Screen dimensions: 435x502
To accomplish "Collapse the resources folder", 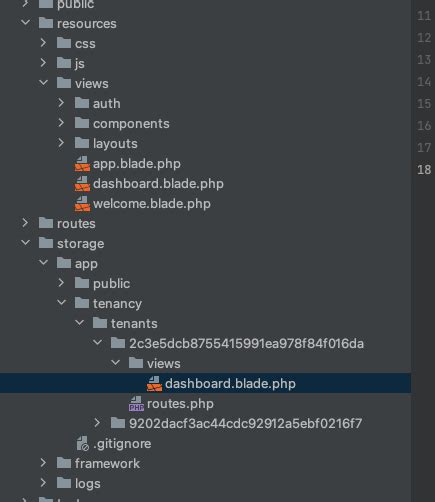I will point(25,23).
